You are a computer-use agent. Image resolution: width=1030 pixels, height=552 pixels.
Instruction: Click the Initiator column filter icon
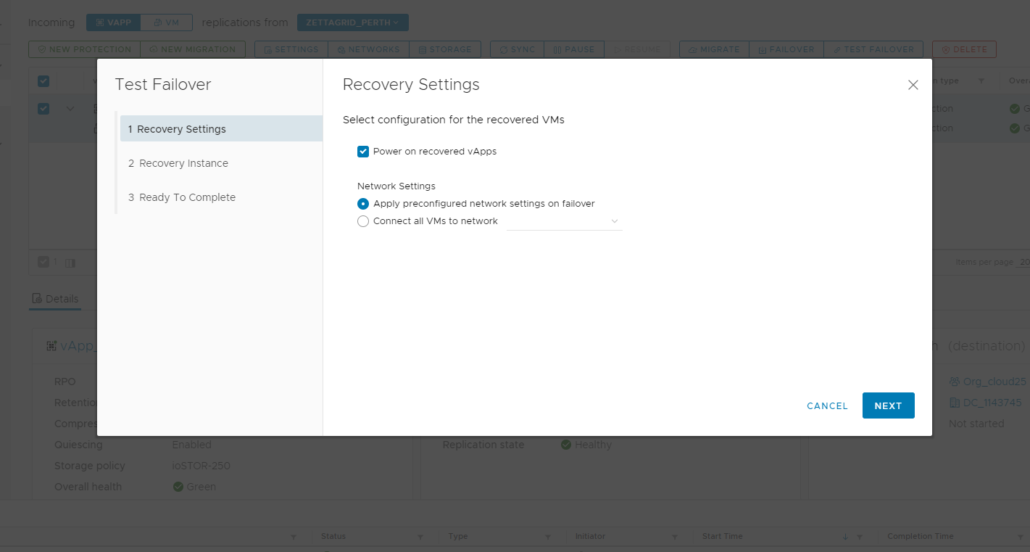click(675, 537)
